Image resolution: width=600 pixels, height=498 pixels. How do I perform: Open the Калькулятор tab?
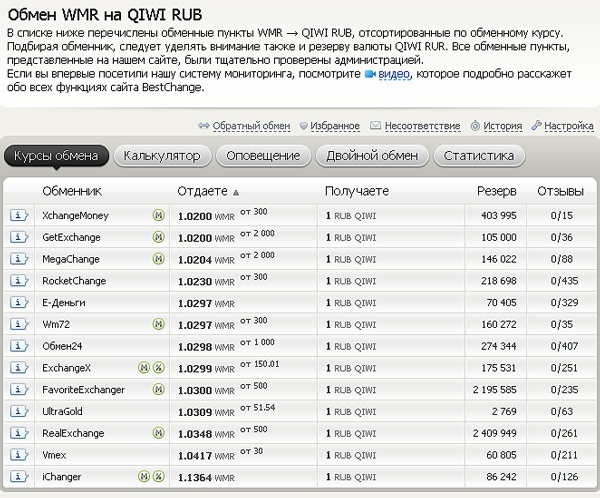tap(162, 156)
